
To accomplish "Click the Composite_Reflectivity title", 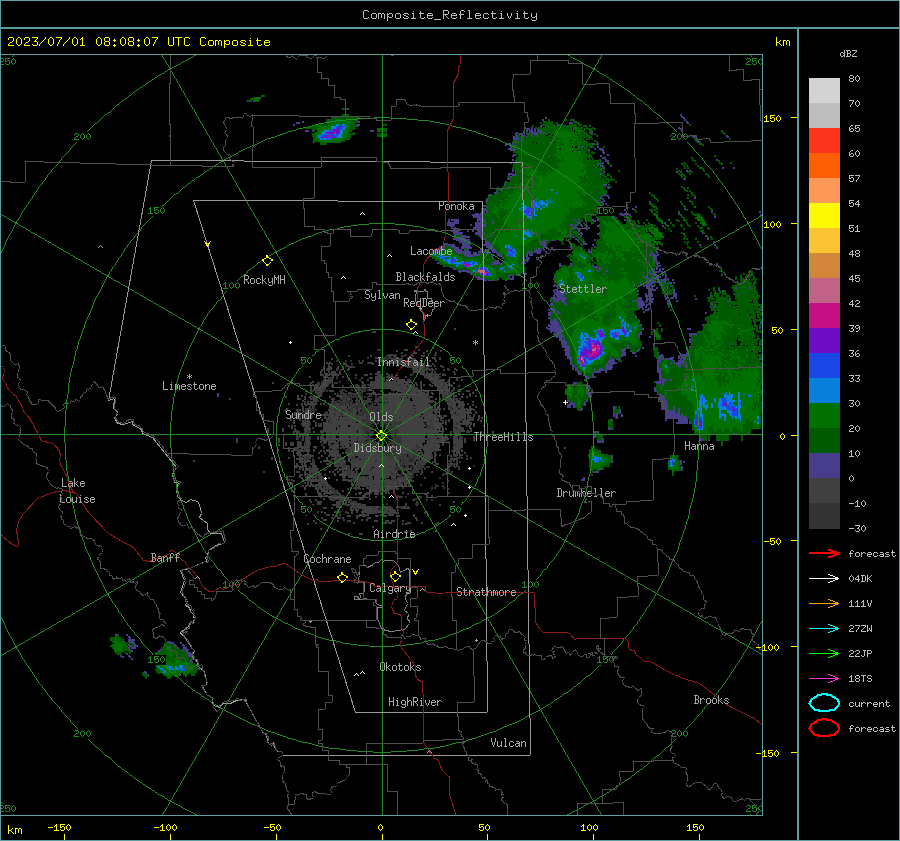I will pyautogui.click(x=450, y=15).
